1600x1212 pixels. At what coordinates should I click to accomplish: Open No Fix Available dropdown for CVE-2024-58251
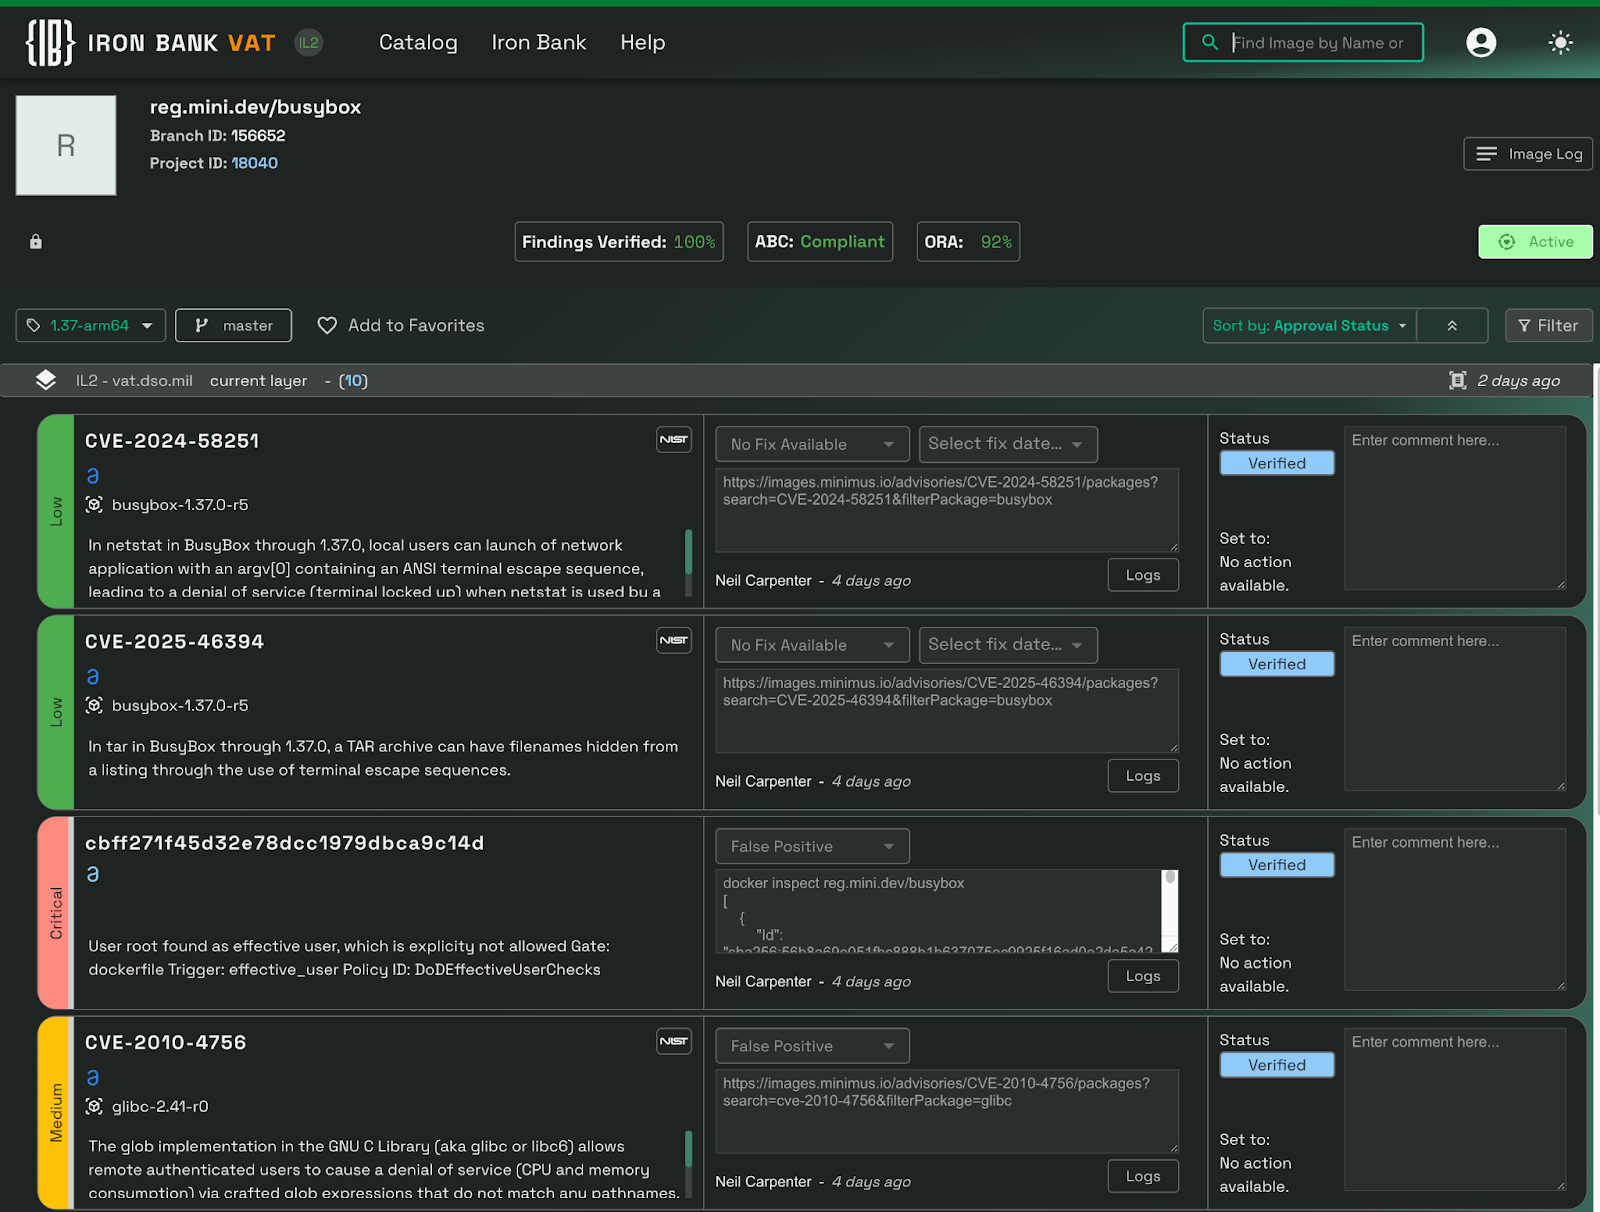click(x=812, y=444)
